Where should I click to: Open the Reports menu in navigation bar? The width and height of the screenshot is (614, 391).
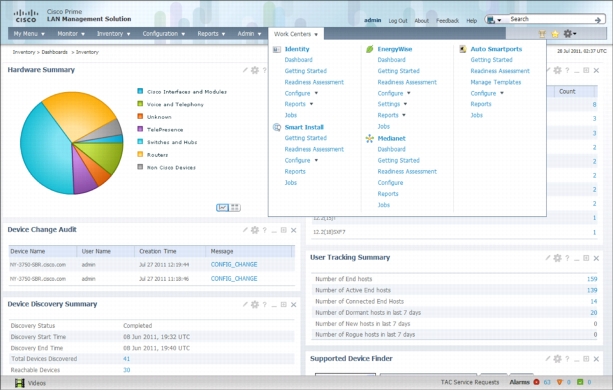tap(211, 34)
